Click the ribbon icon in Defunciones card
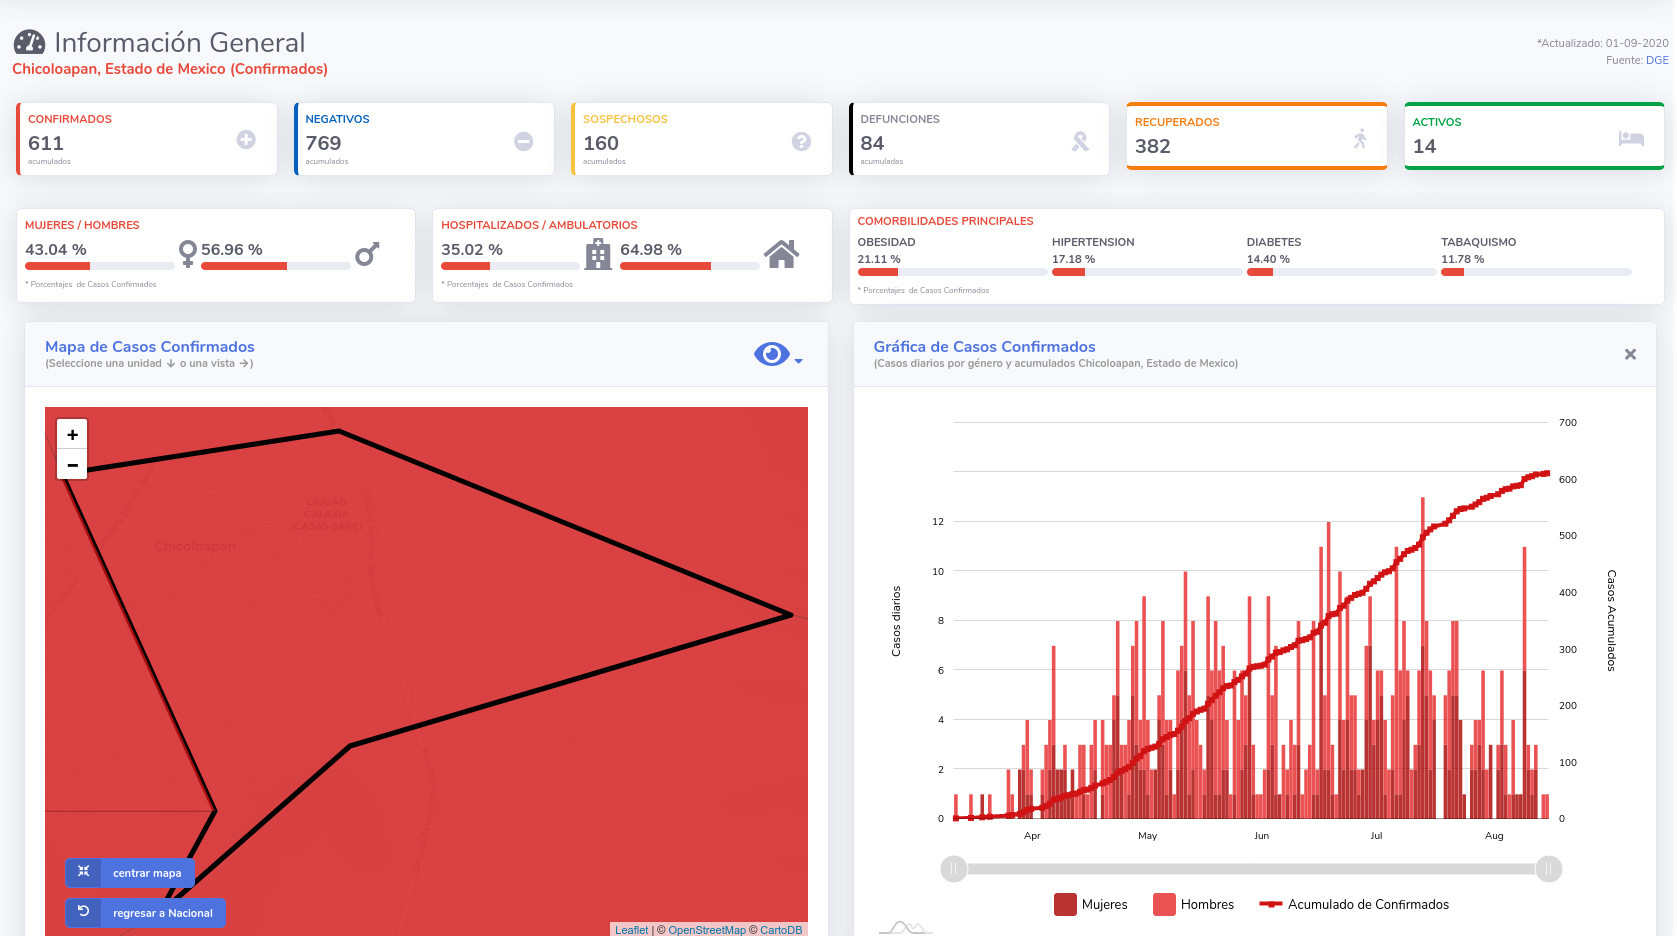The image size is (1677, 936). pos(1080,142)
